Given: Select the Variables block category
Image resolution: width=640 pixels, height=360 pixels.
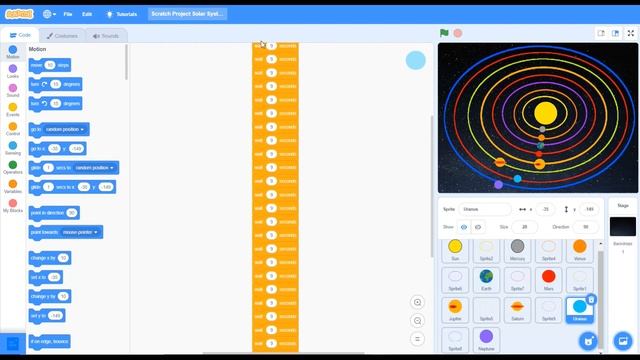Looking at the screenshot, I should tap(13, 186).
